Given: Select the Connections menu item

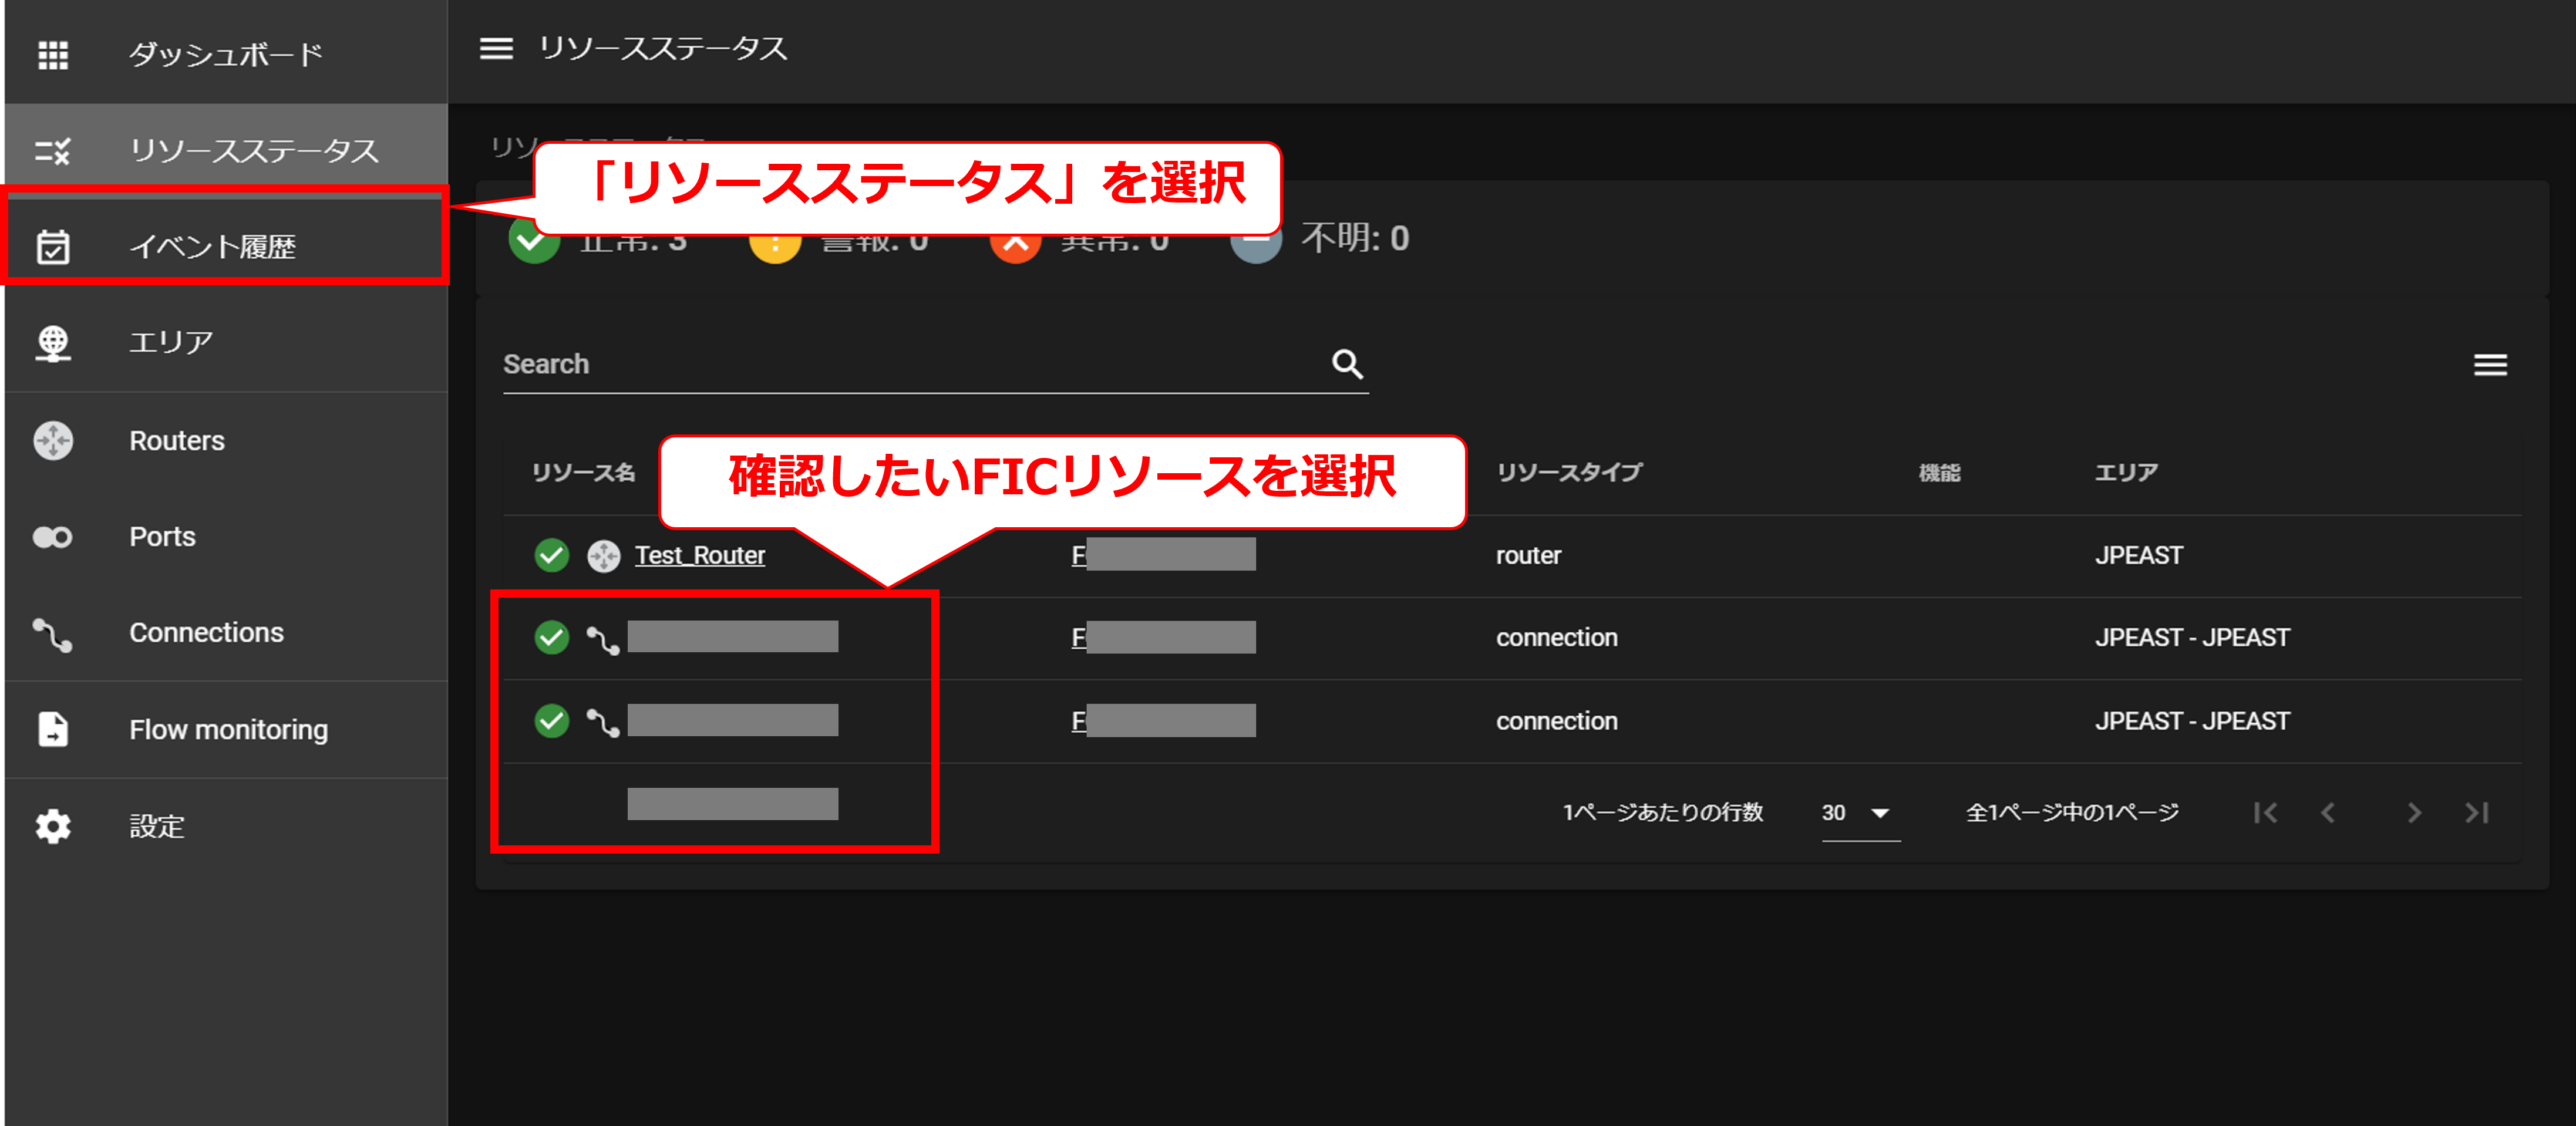Looking at the screenshot, I should coord(206,633).
